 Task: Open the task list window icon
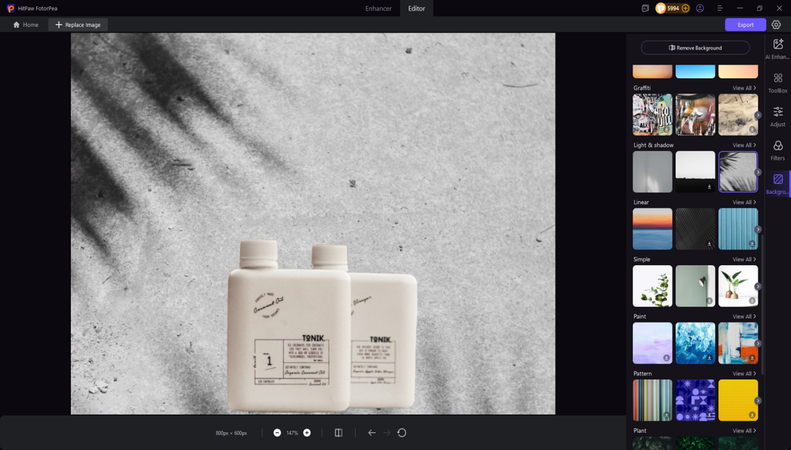pyautogui.click(x=645, y=9)
